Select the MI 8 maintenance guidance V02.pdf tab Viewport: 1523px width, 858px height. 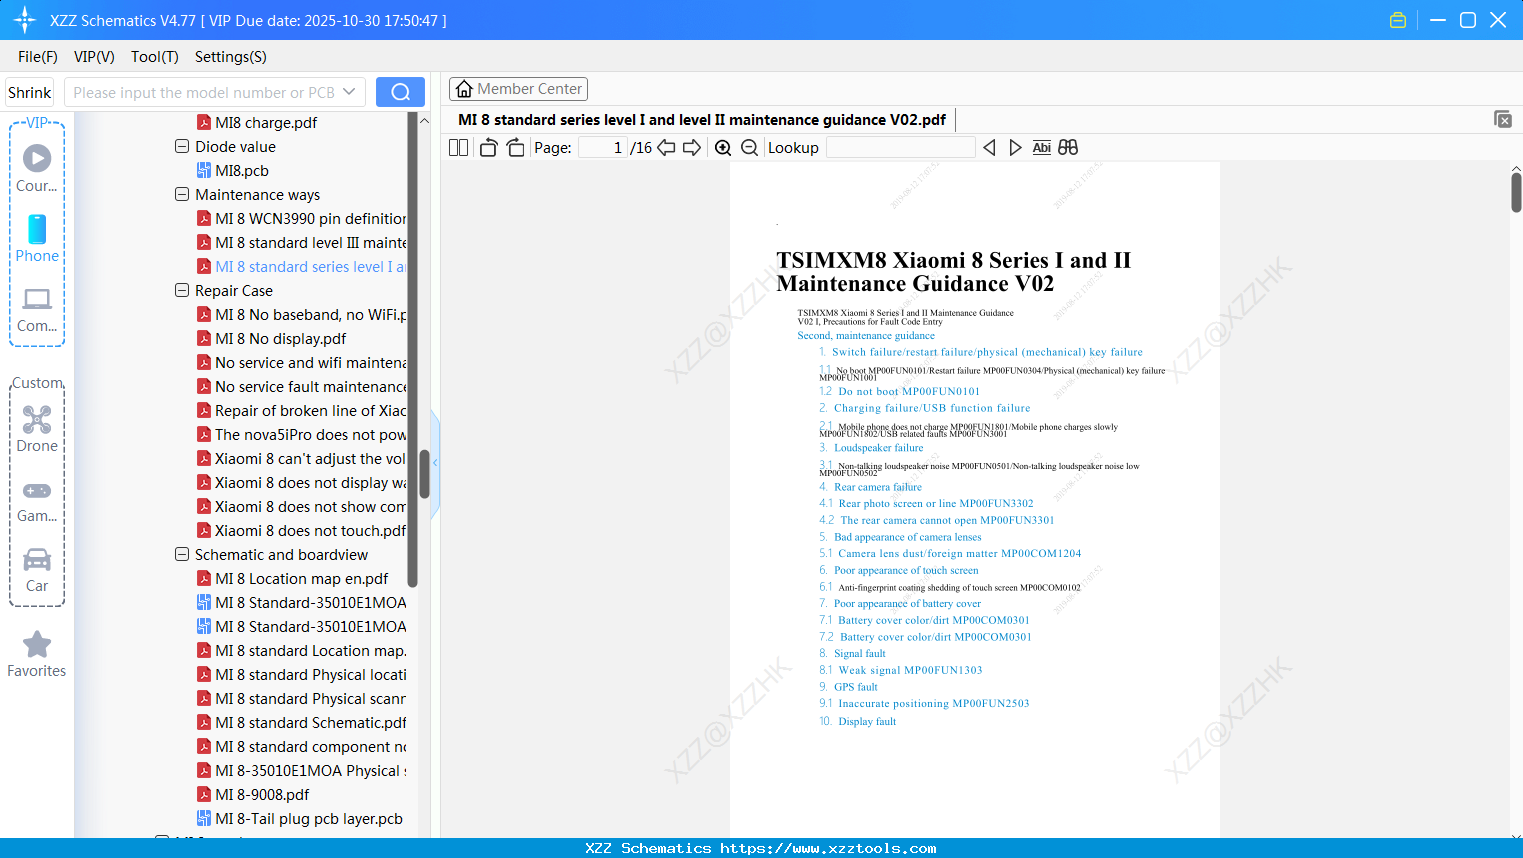click(x=702, y=120)
